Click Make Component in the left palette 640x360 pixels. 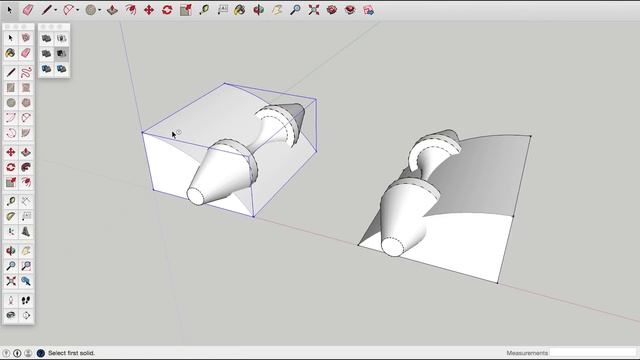click(x=26, y=38)
